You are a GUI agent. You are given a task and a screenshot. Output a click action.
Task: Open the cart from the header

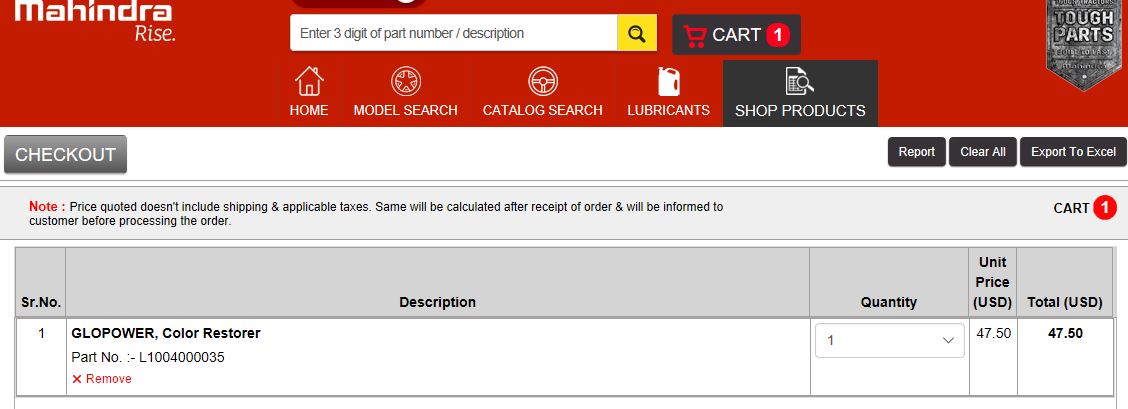coord(736,35)
